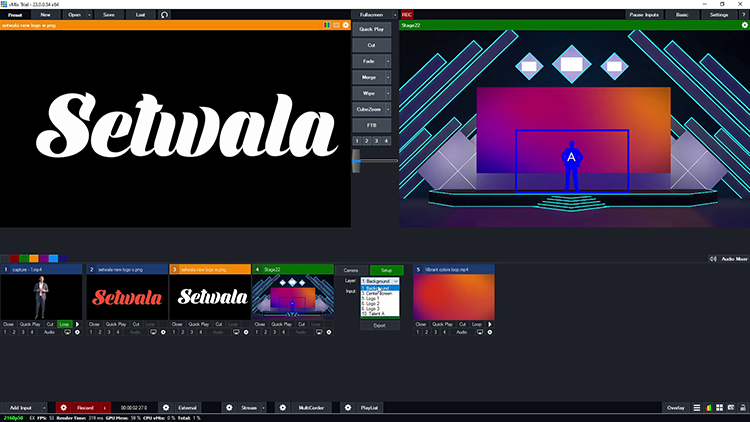Screen dimensions: 750x422
Task: Click the PlayList settings gear icon
Action: (347, 408)
